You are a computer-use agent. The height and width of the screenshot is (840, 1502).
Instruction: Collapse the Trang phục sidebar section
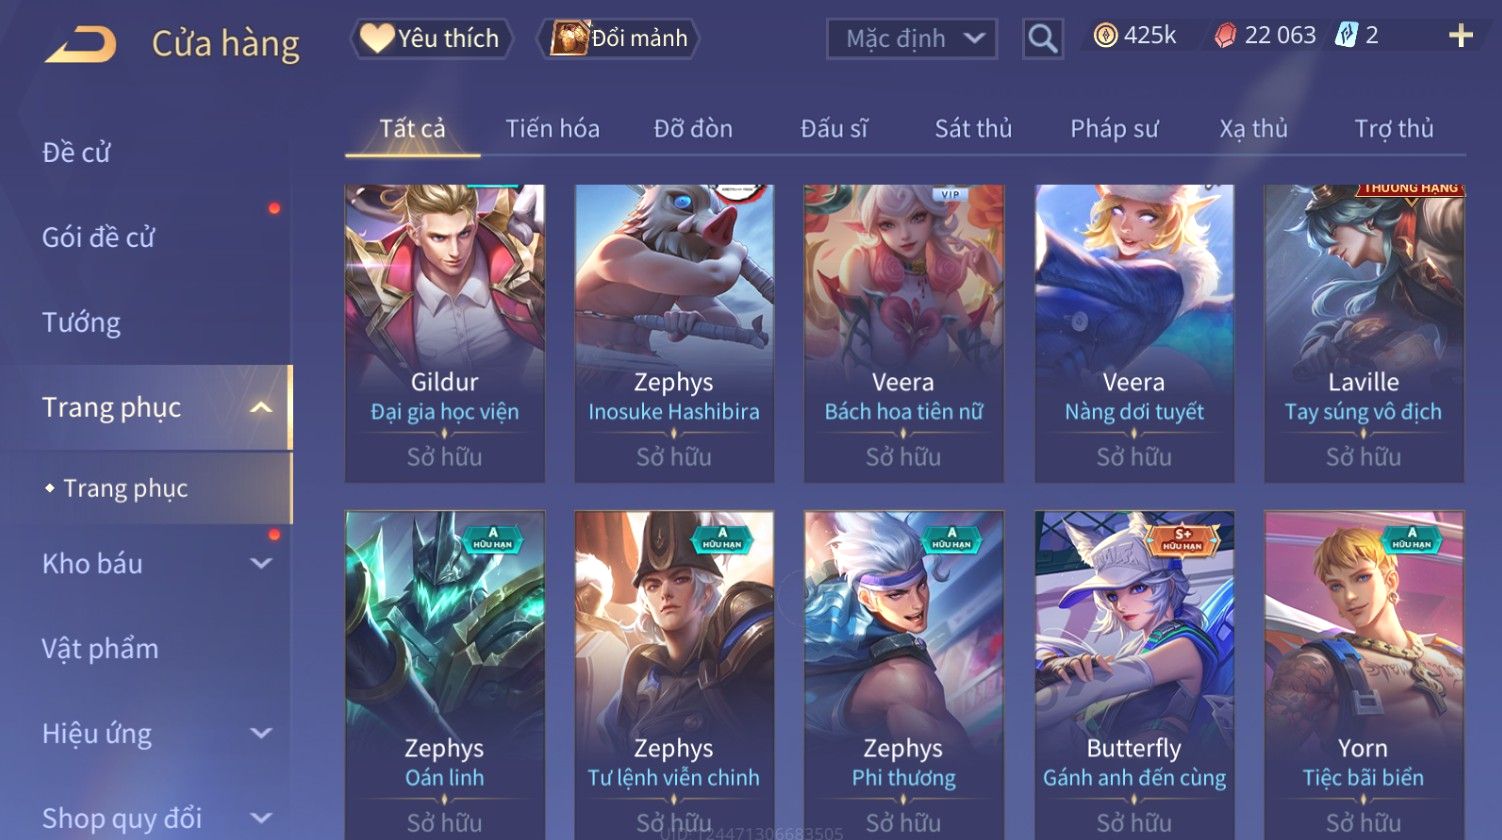pyautogui.click(x=260, y=408)
